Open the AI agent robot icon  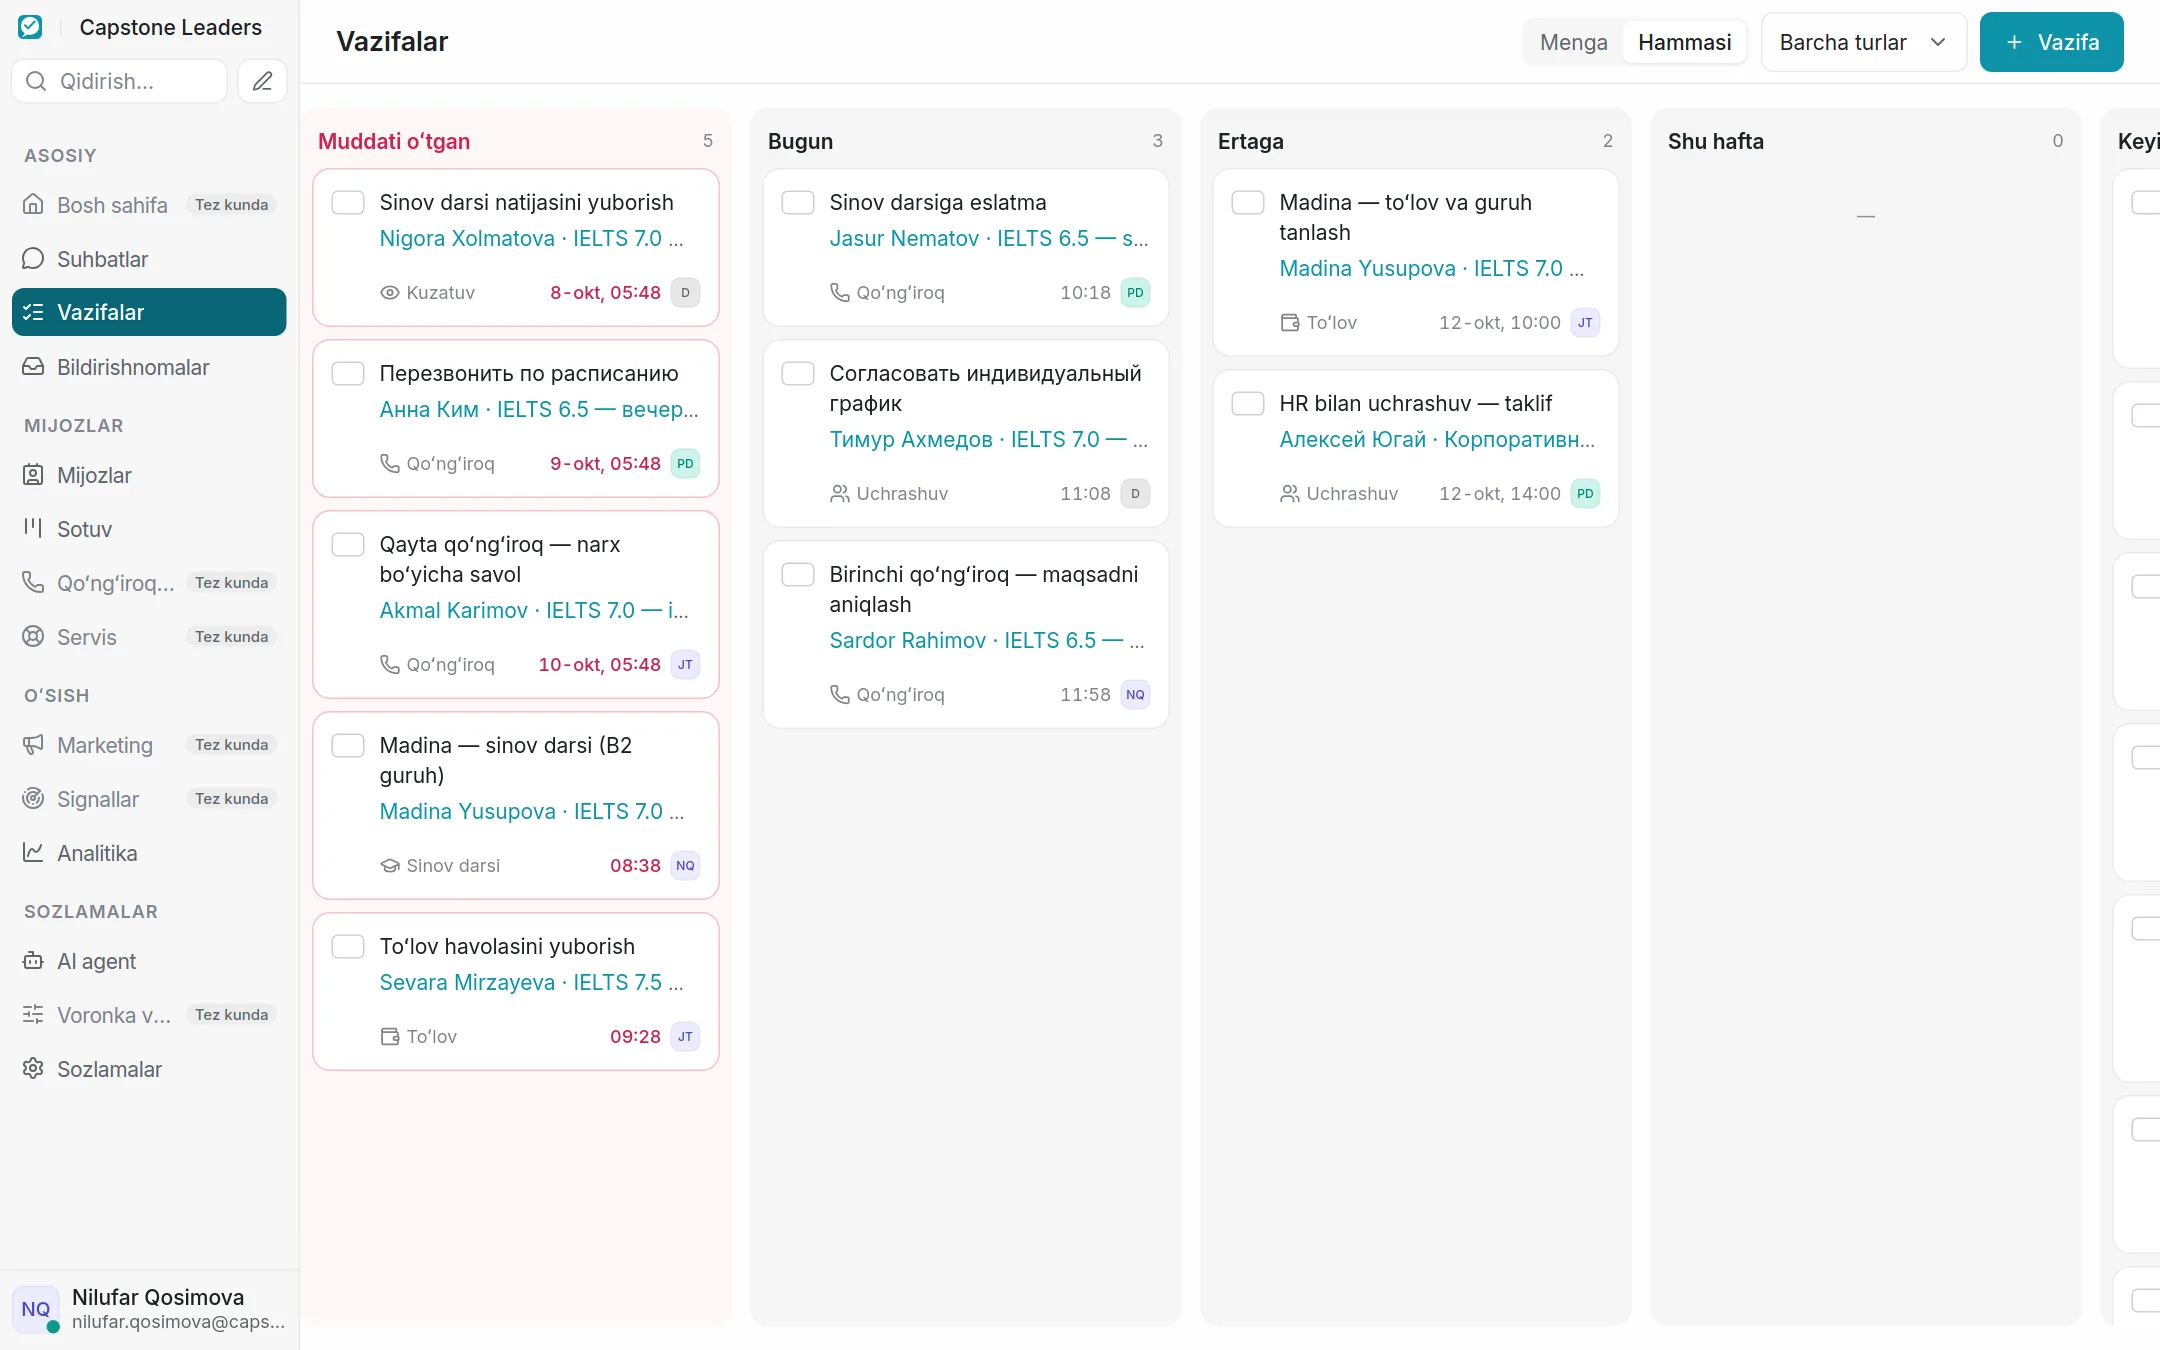pos(33,961)
